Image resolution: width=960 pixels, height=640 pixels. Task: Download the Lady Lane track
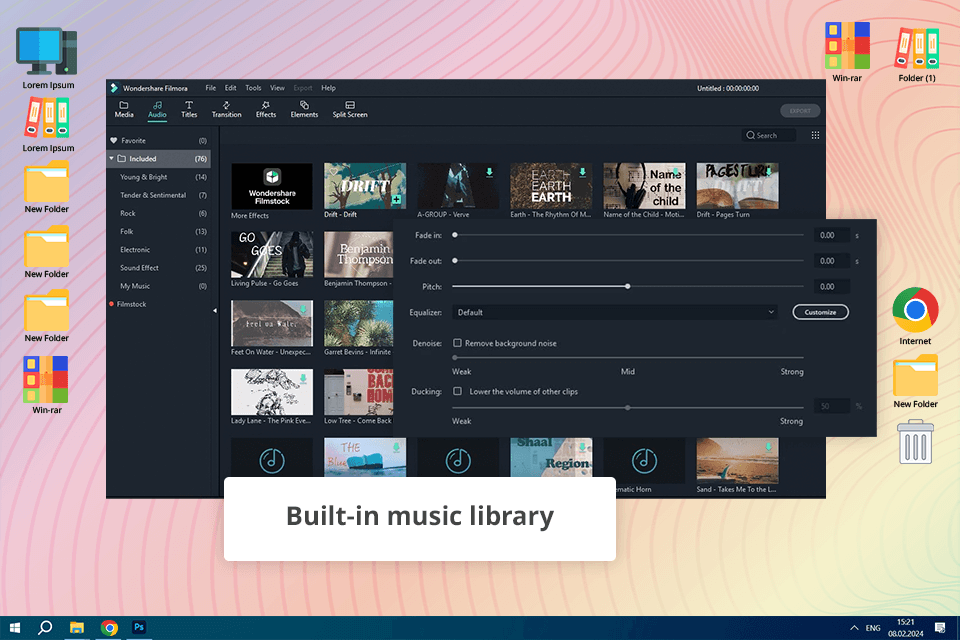[303, 378]
